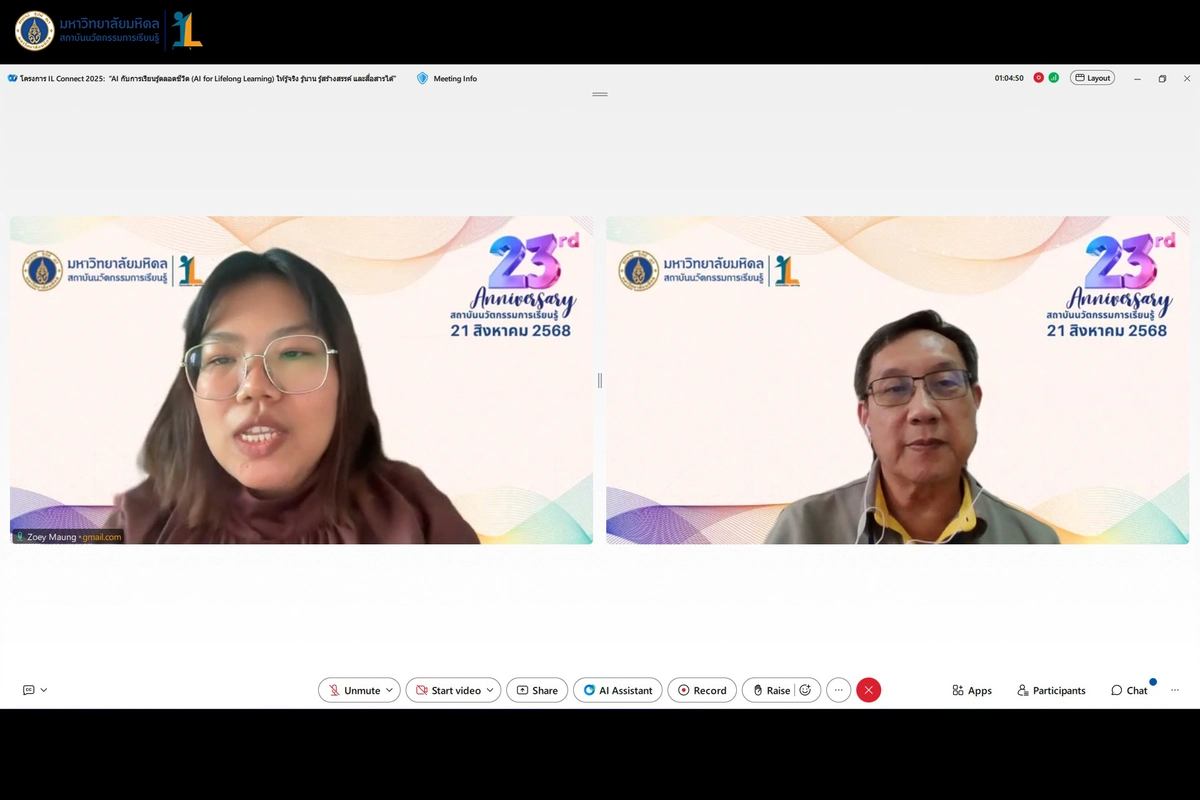This screenshot has height=800, width=1200.
Task: Expand the video options arrow beside Start video
Action: (x=490, y=690)
